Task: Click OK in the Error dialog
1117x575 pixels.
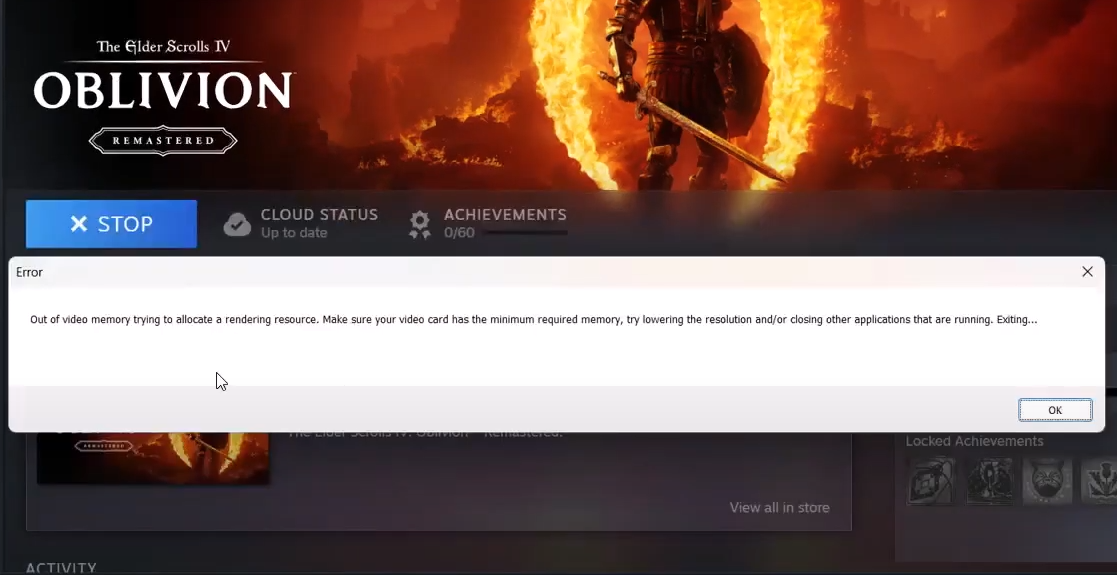Action: (1055, 410)
